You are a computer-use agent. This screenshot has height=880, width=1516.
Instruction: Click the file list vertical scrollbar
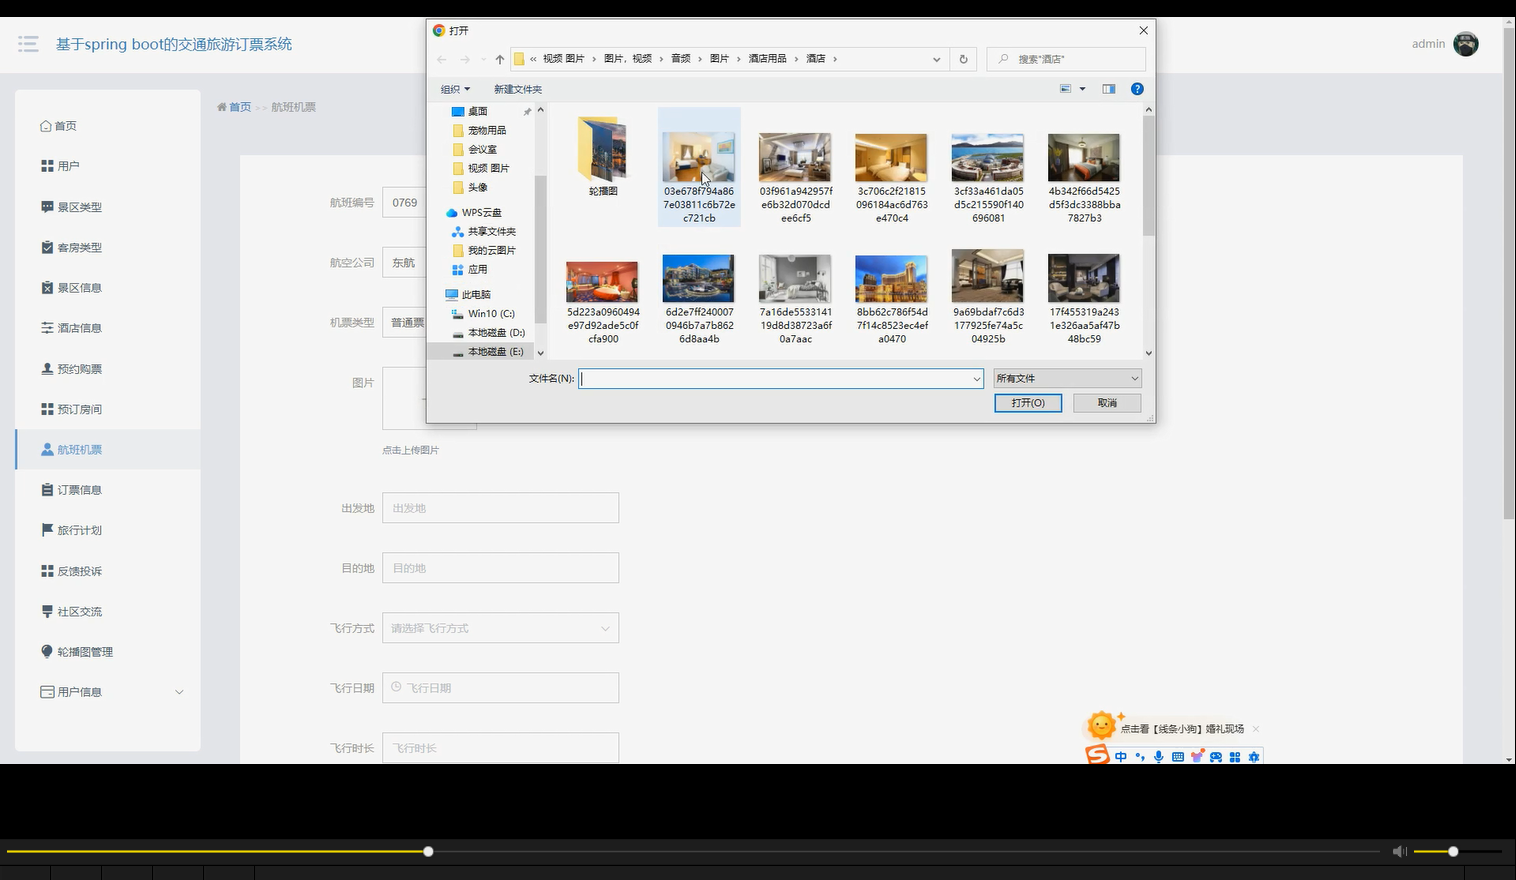[x=1148, y=175]
